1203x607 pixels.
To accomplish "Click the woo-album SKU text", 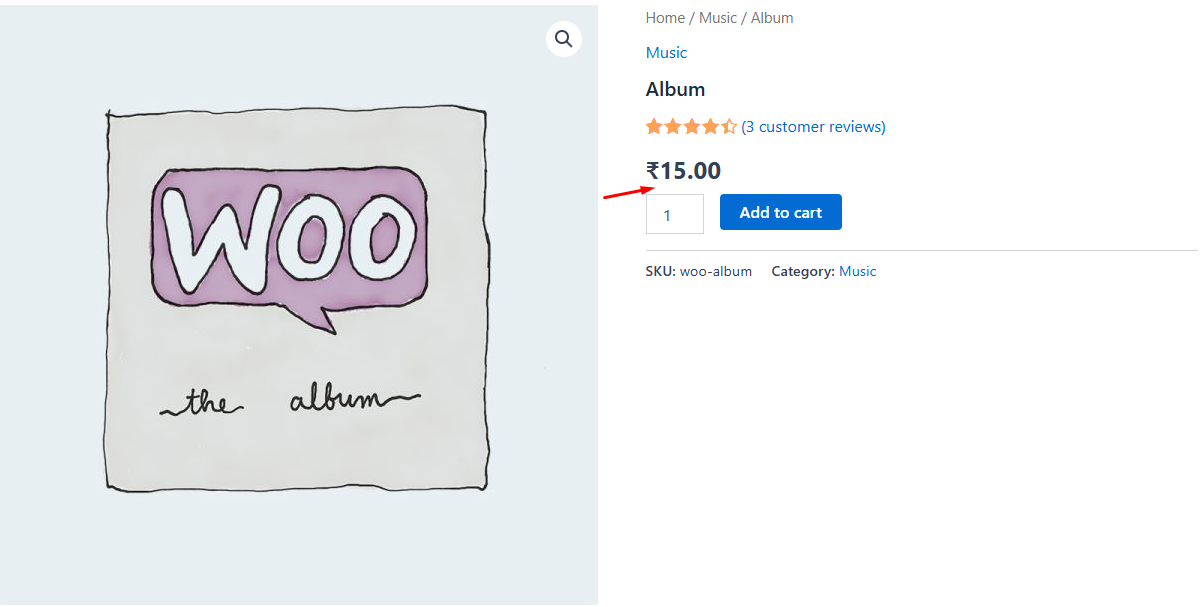I will [715, 271].
